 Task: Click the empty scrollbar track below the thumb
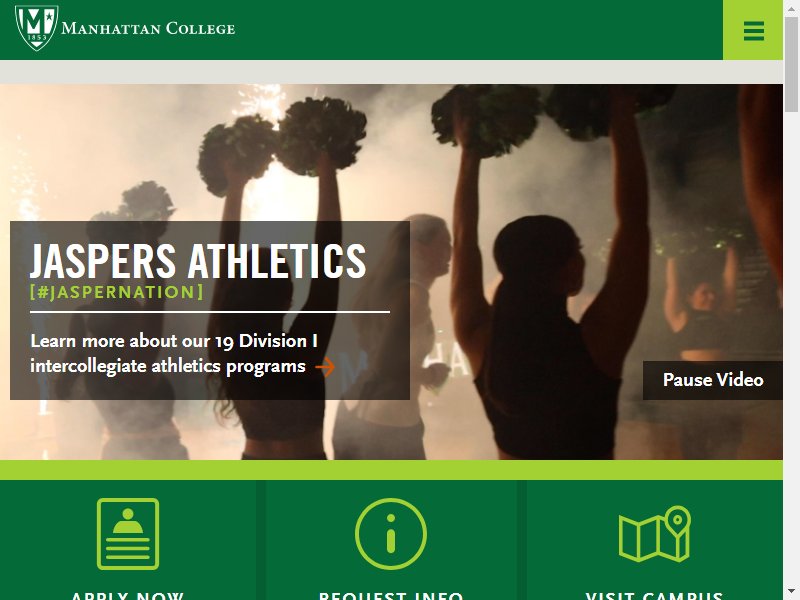[791, 347]
